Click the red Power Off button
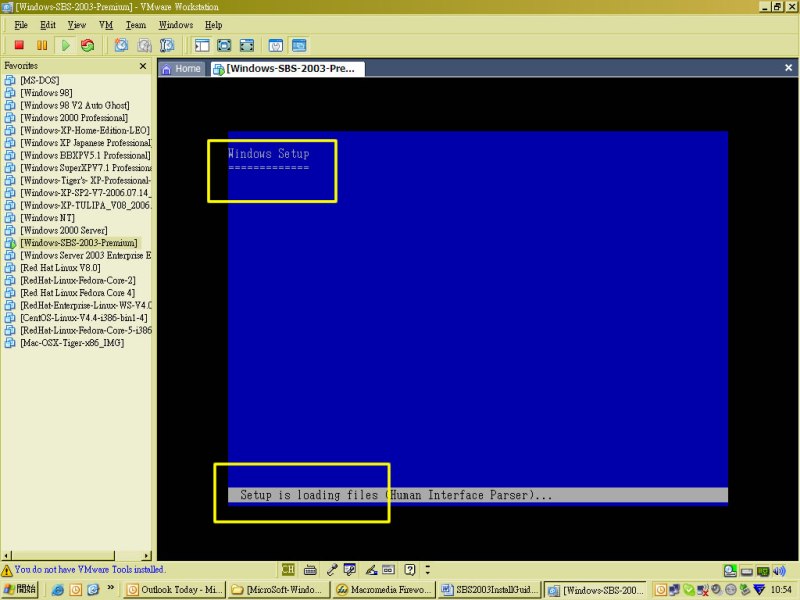800x600 pixels. 19,45
